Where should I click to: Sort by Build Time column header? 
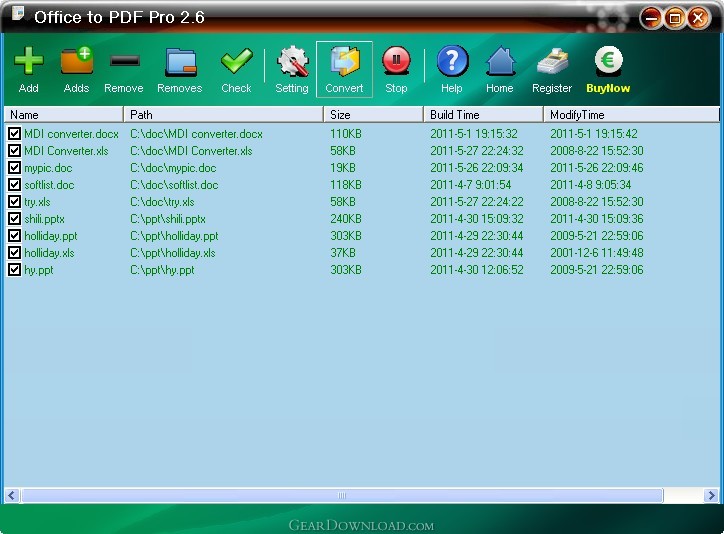click(x=483, y=114)
